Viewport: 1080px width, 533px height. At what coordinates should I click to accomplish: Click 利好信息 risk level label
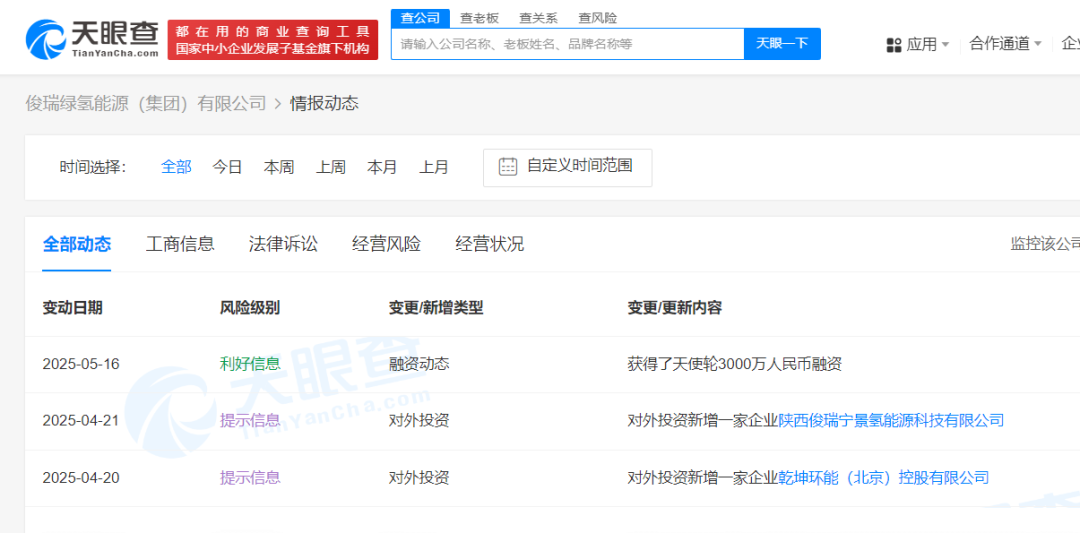tap(250, 364)
